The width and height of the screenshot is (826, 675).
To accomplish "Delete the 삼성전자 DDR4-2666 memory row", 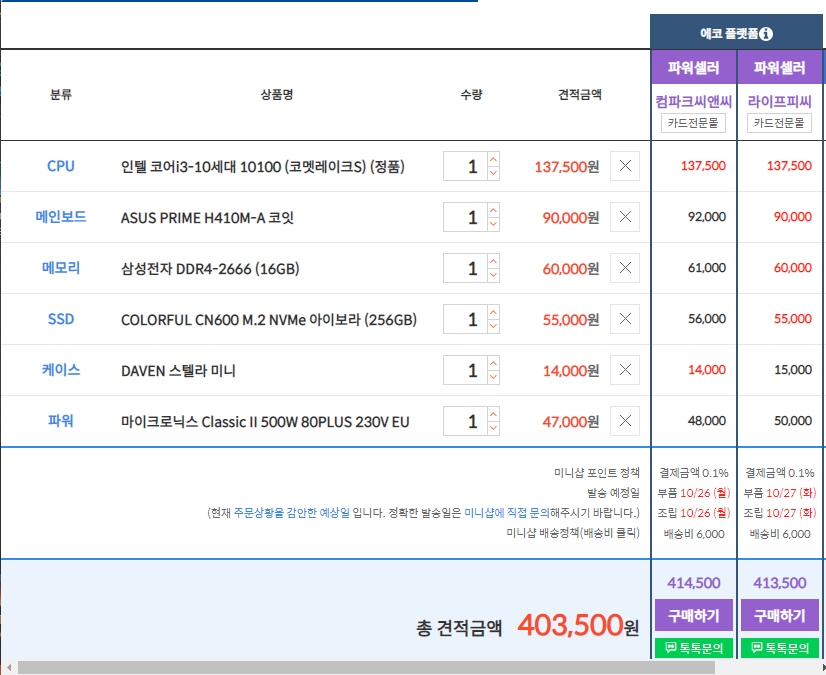I will (625, 268).
